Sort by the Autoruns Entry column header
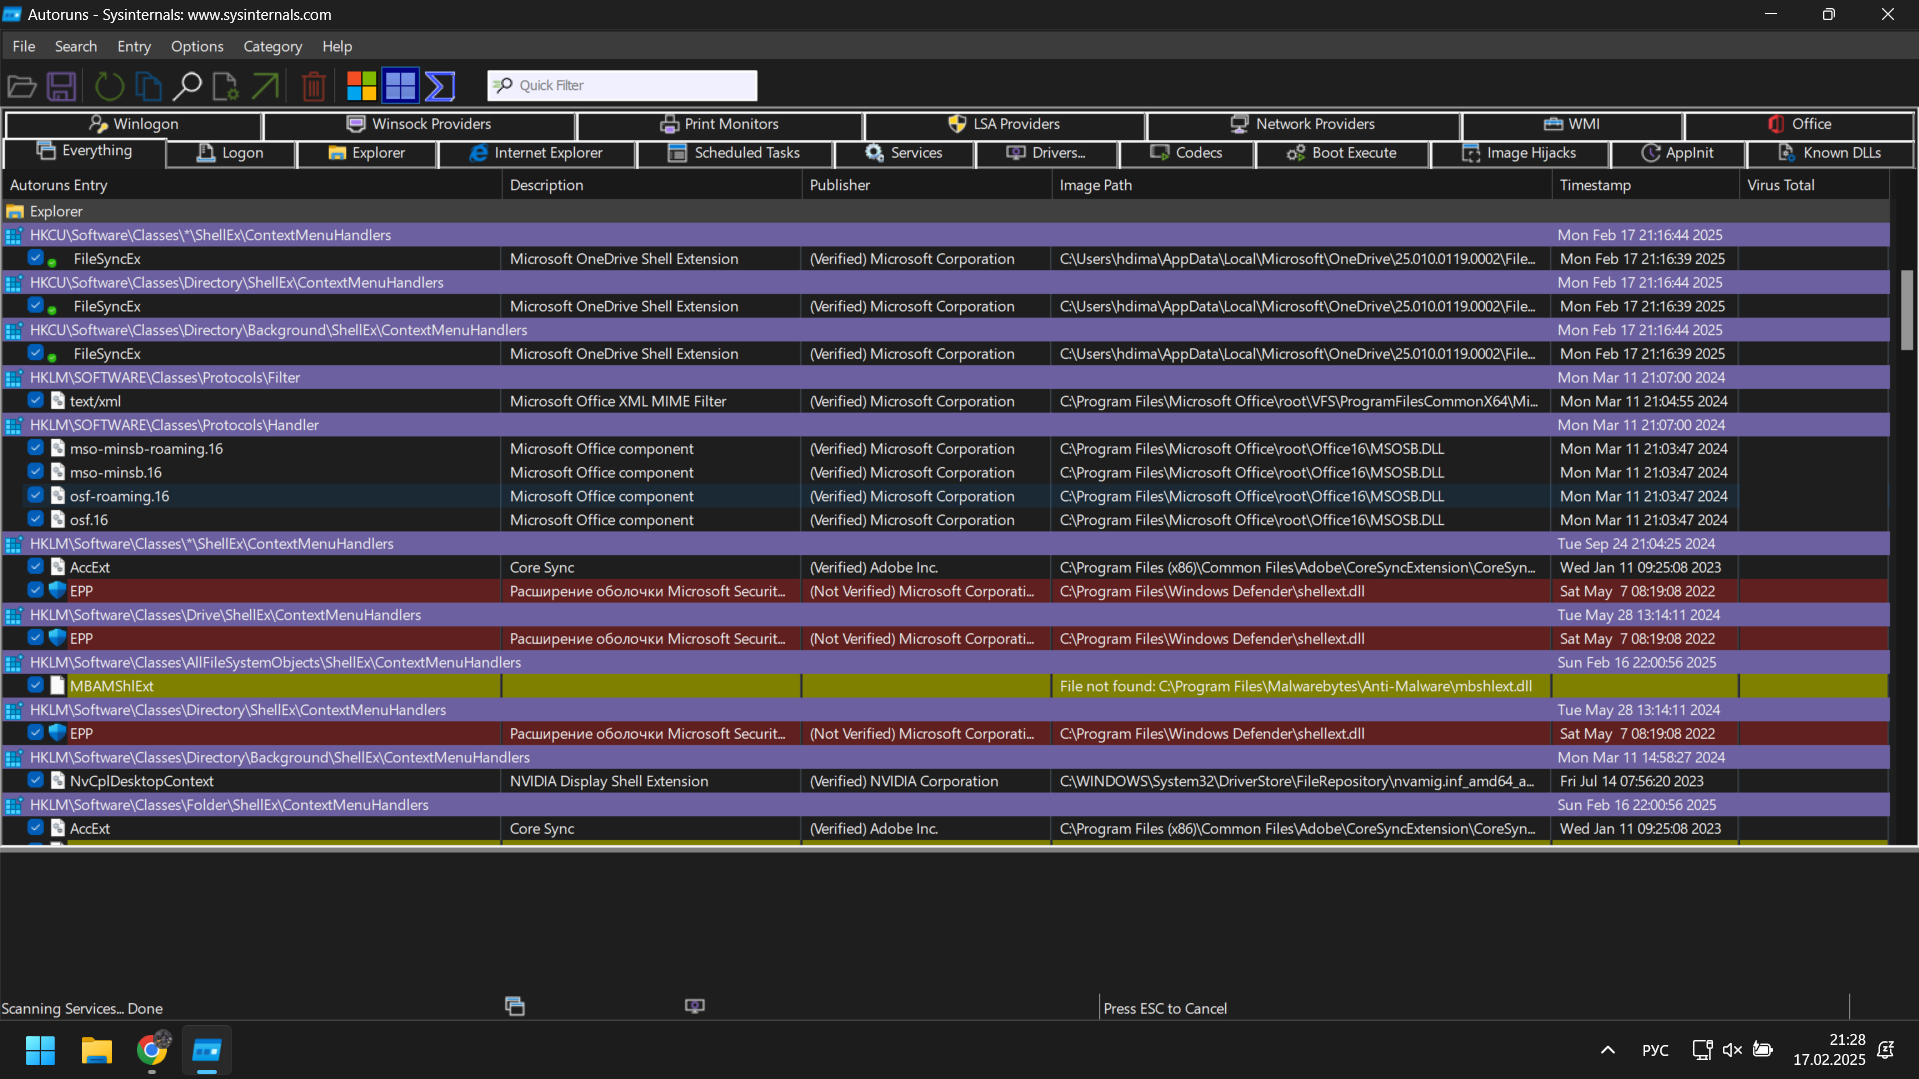Image resolution: width=1919 pixels, height=1079 pixels. coord(252,185)
